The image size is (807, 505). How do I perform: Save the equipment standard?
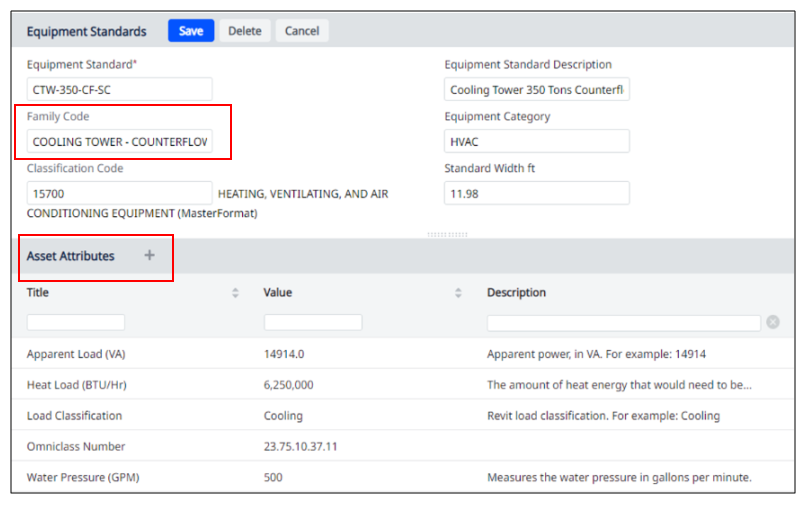[x=191, y=31]
